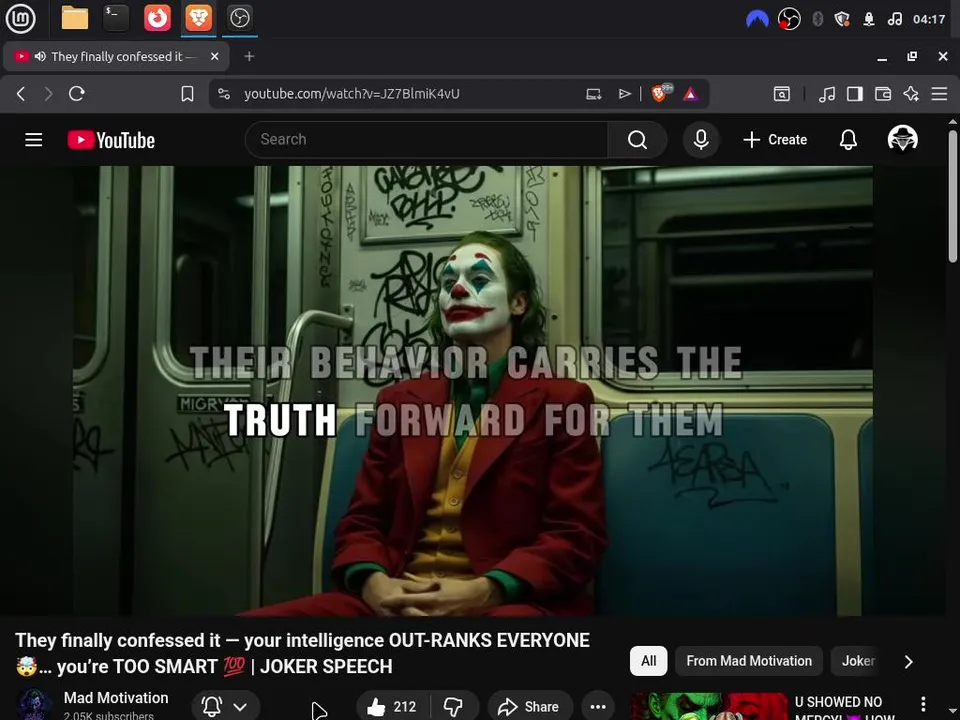Select the 'They finally confessed it' tab

pos(116,56)
